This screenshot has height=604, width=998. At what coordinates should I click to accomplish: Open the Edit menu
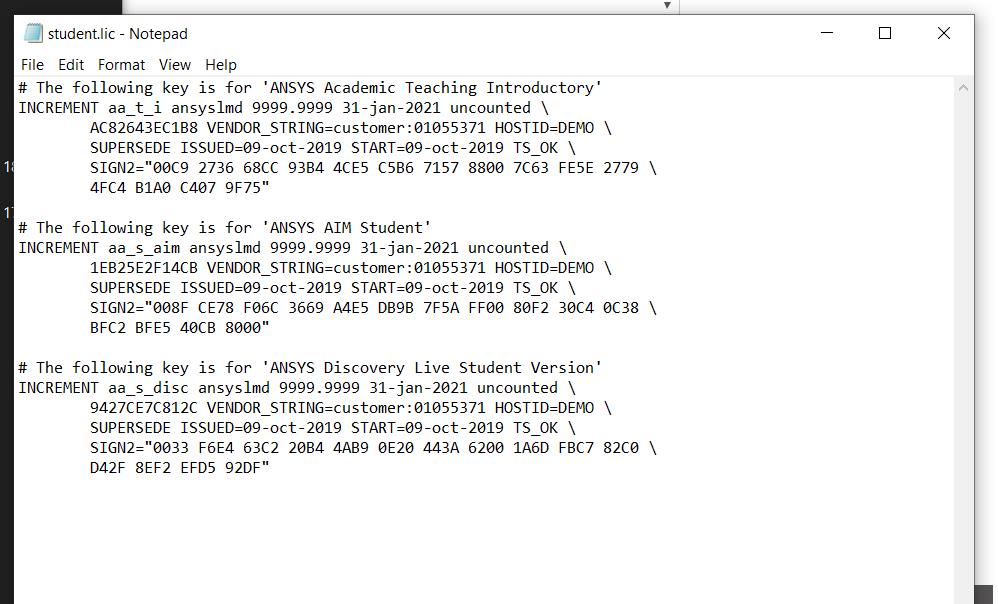[x=71, y=65]
